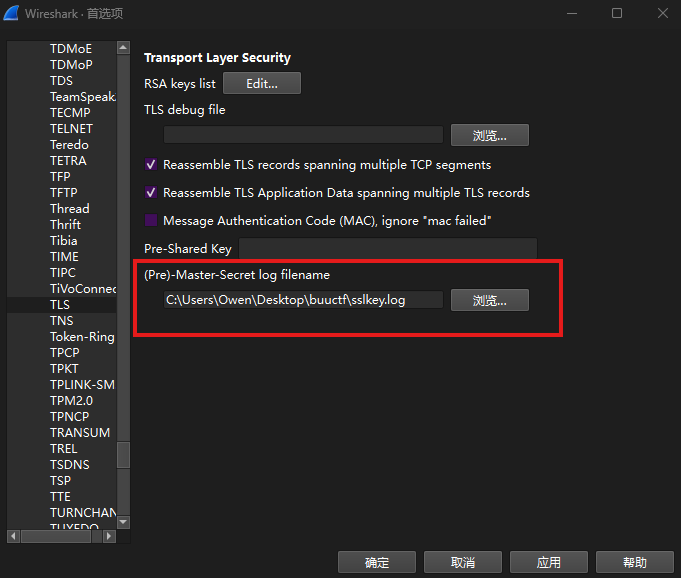The width and height of the screenshot is (681, 578).
Task: Browse for the TLS debug file
Action: (x=490, y=135)
